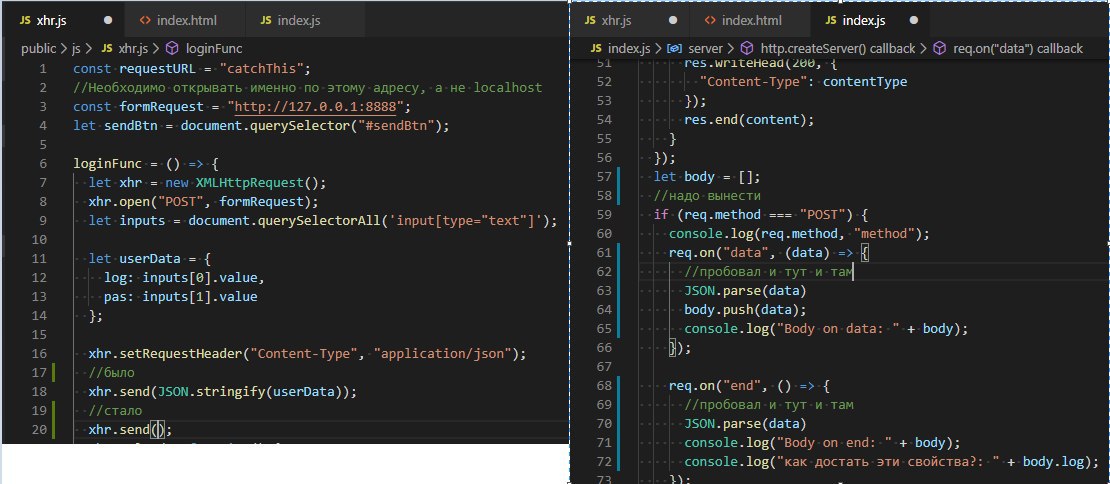1110x484 pixels.
Task: Click line number 20 in xhr.js
Action: [x=39, y=430]
